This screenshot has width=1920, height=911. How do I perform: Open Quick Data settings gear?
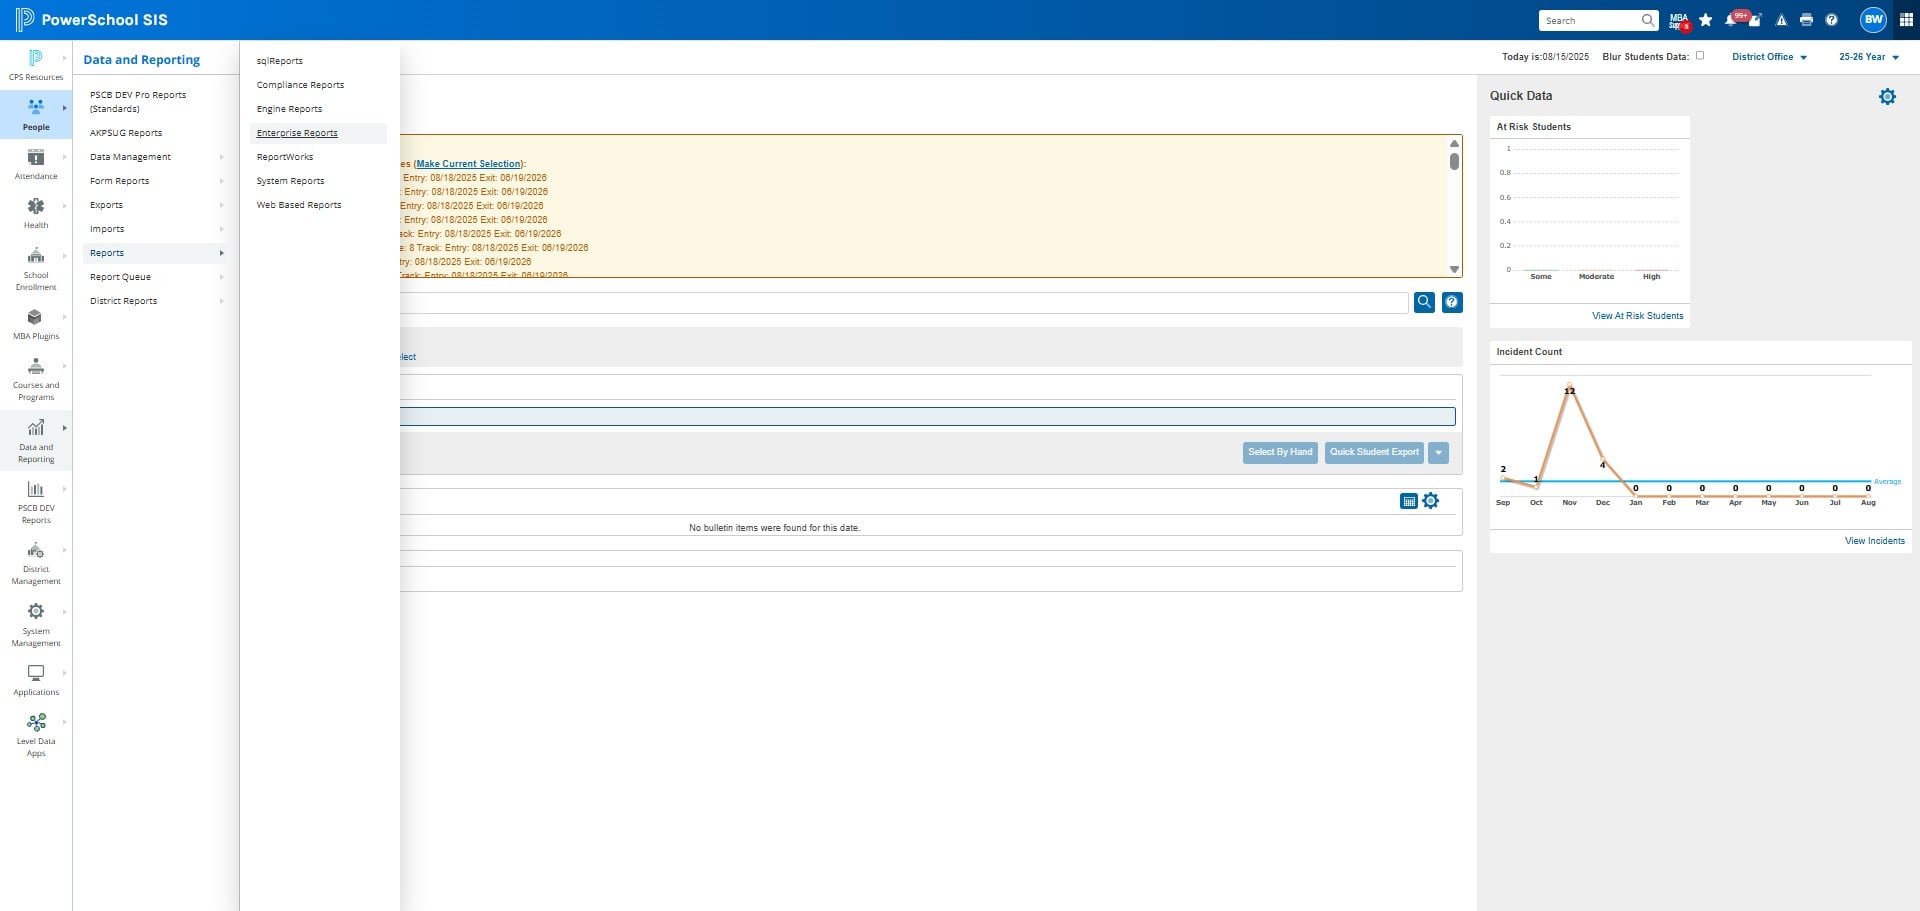click(x=1887, y=97)
